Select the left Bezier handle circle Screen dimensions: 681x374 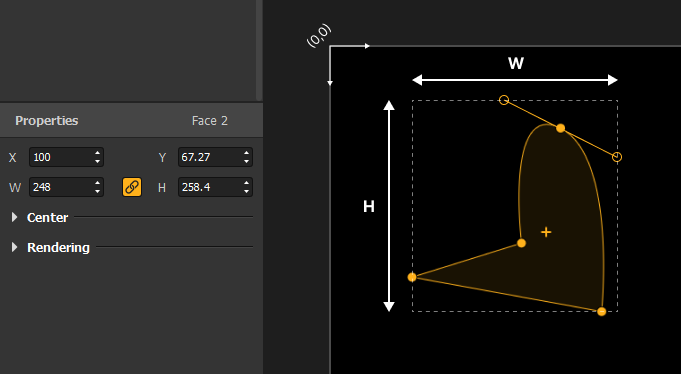[504, 100]
